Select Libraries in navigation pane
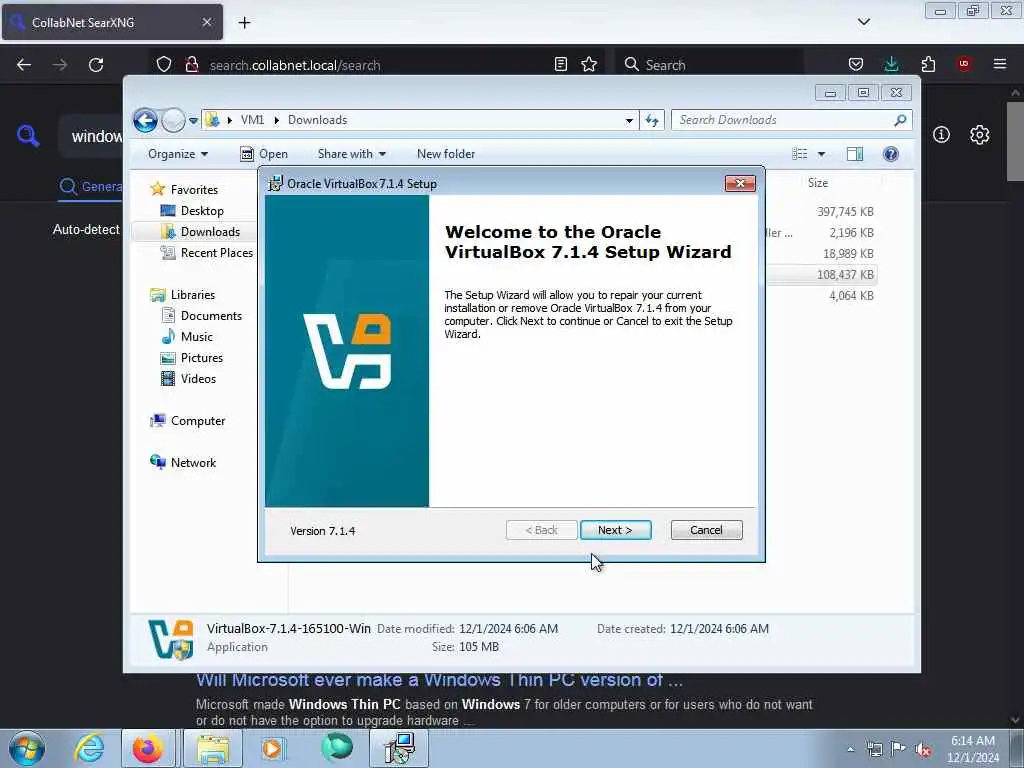1024x768 pixels. (x=193, y=295)
